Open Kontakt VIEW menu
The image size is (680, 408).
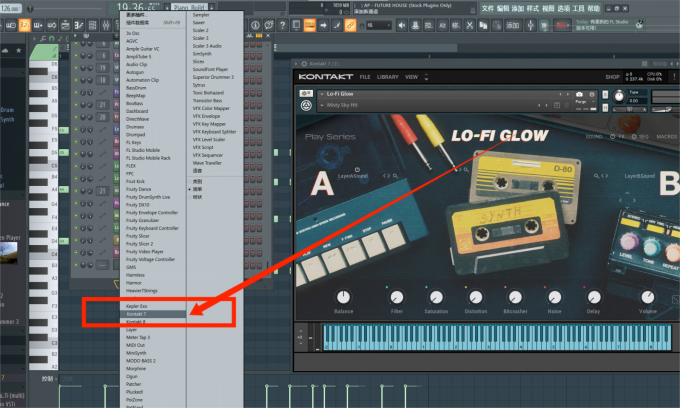tap(411, 77)
